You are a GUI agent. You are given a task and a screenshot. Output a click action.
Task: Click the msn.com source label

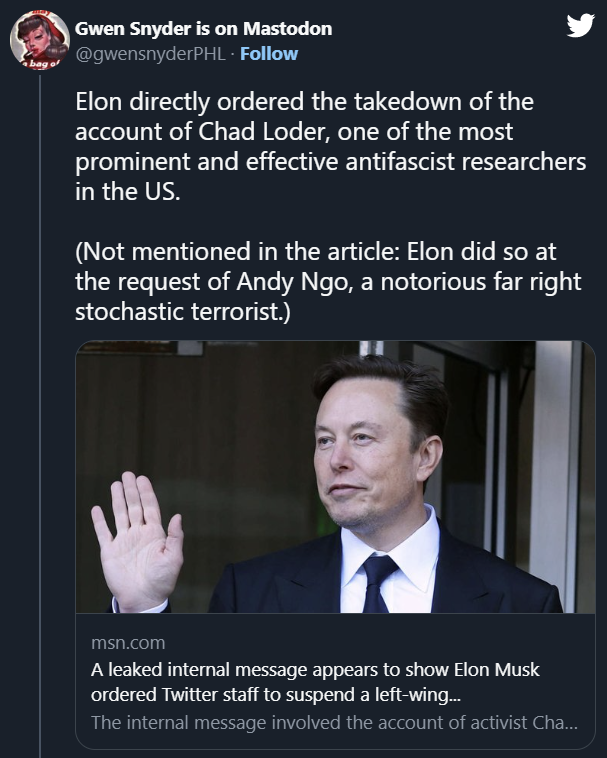[128, 643]
